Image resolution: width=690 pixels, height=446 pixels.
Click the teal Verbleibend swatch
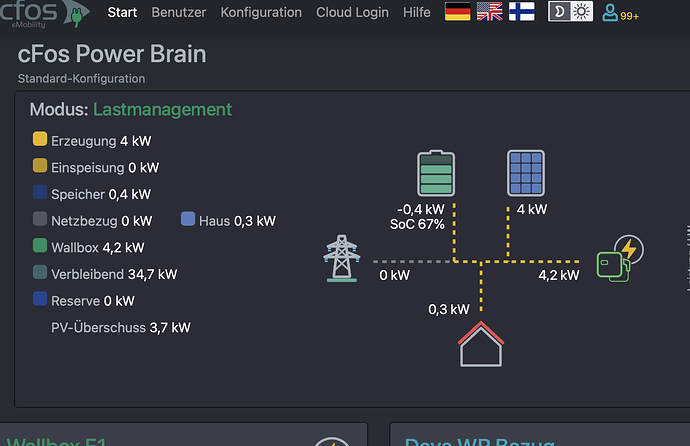40,272
